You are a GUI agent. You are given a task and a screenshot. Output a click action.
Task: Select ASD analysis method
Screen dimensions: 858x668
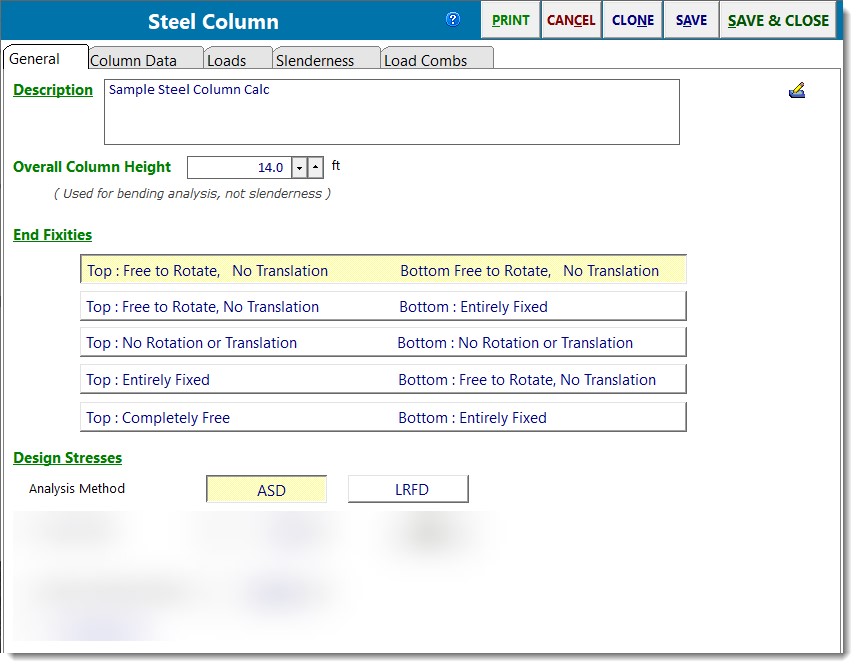coord(267,490)
